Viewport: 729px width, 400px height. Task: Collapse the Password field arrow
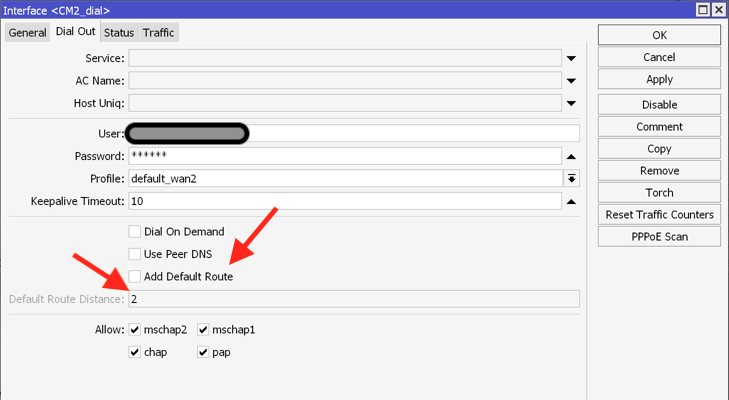(571, 157)
